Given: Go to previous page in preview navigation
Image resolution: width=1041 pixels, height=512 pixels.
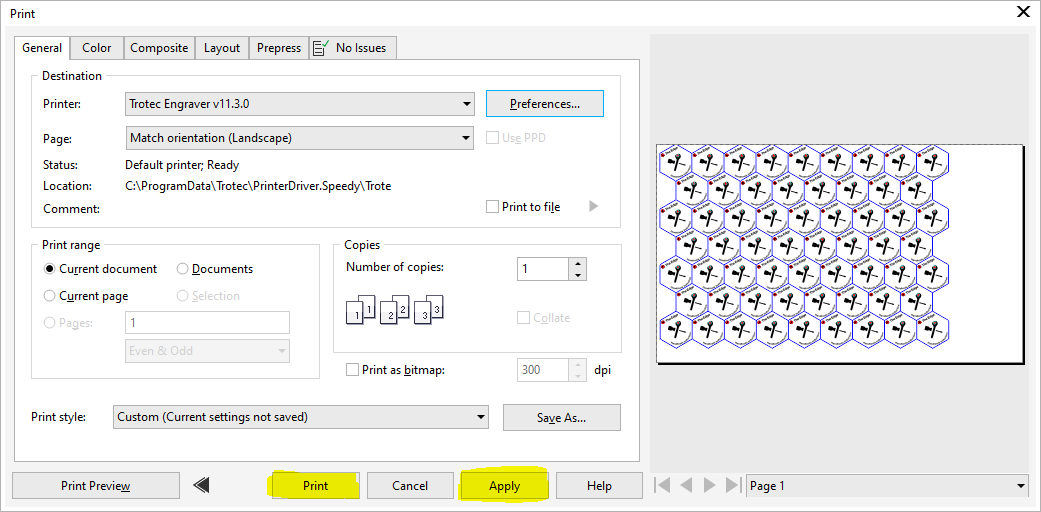Looking at the screenshot, I should pyautogui.click(x=686, y=486).
